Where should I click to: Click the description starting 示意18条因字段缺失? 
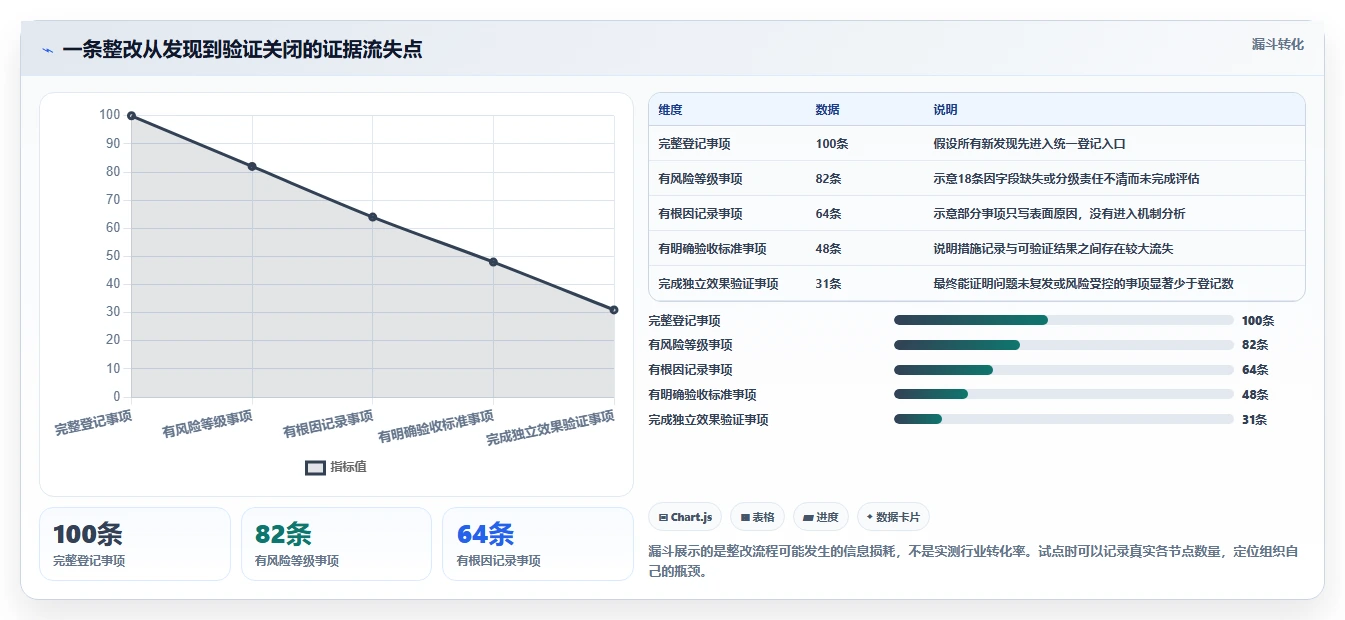point(1066,179)
